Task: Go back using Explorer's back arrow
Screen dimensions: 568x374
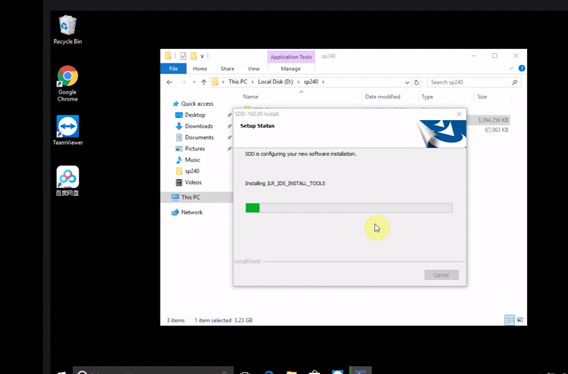Action: (x=169, y=82)
